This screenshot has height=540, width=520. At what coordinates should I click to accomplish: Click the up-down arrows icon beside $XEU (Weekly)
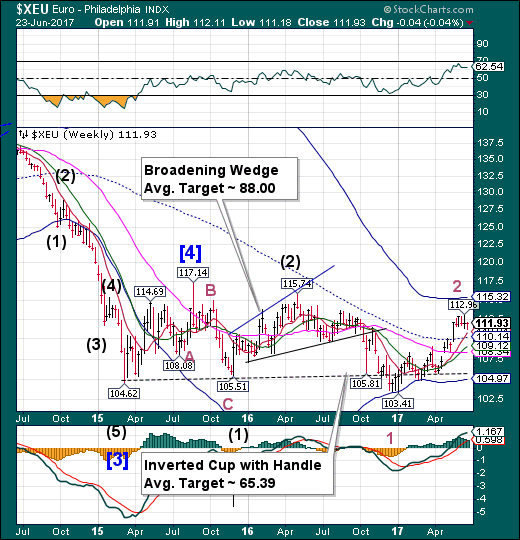23,134
